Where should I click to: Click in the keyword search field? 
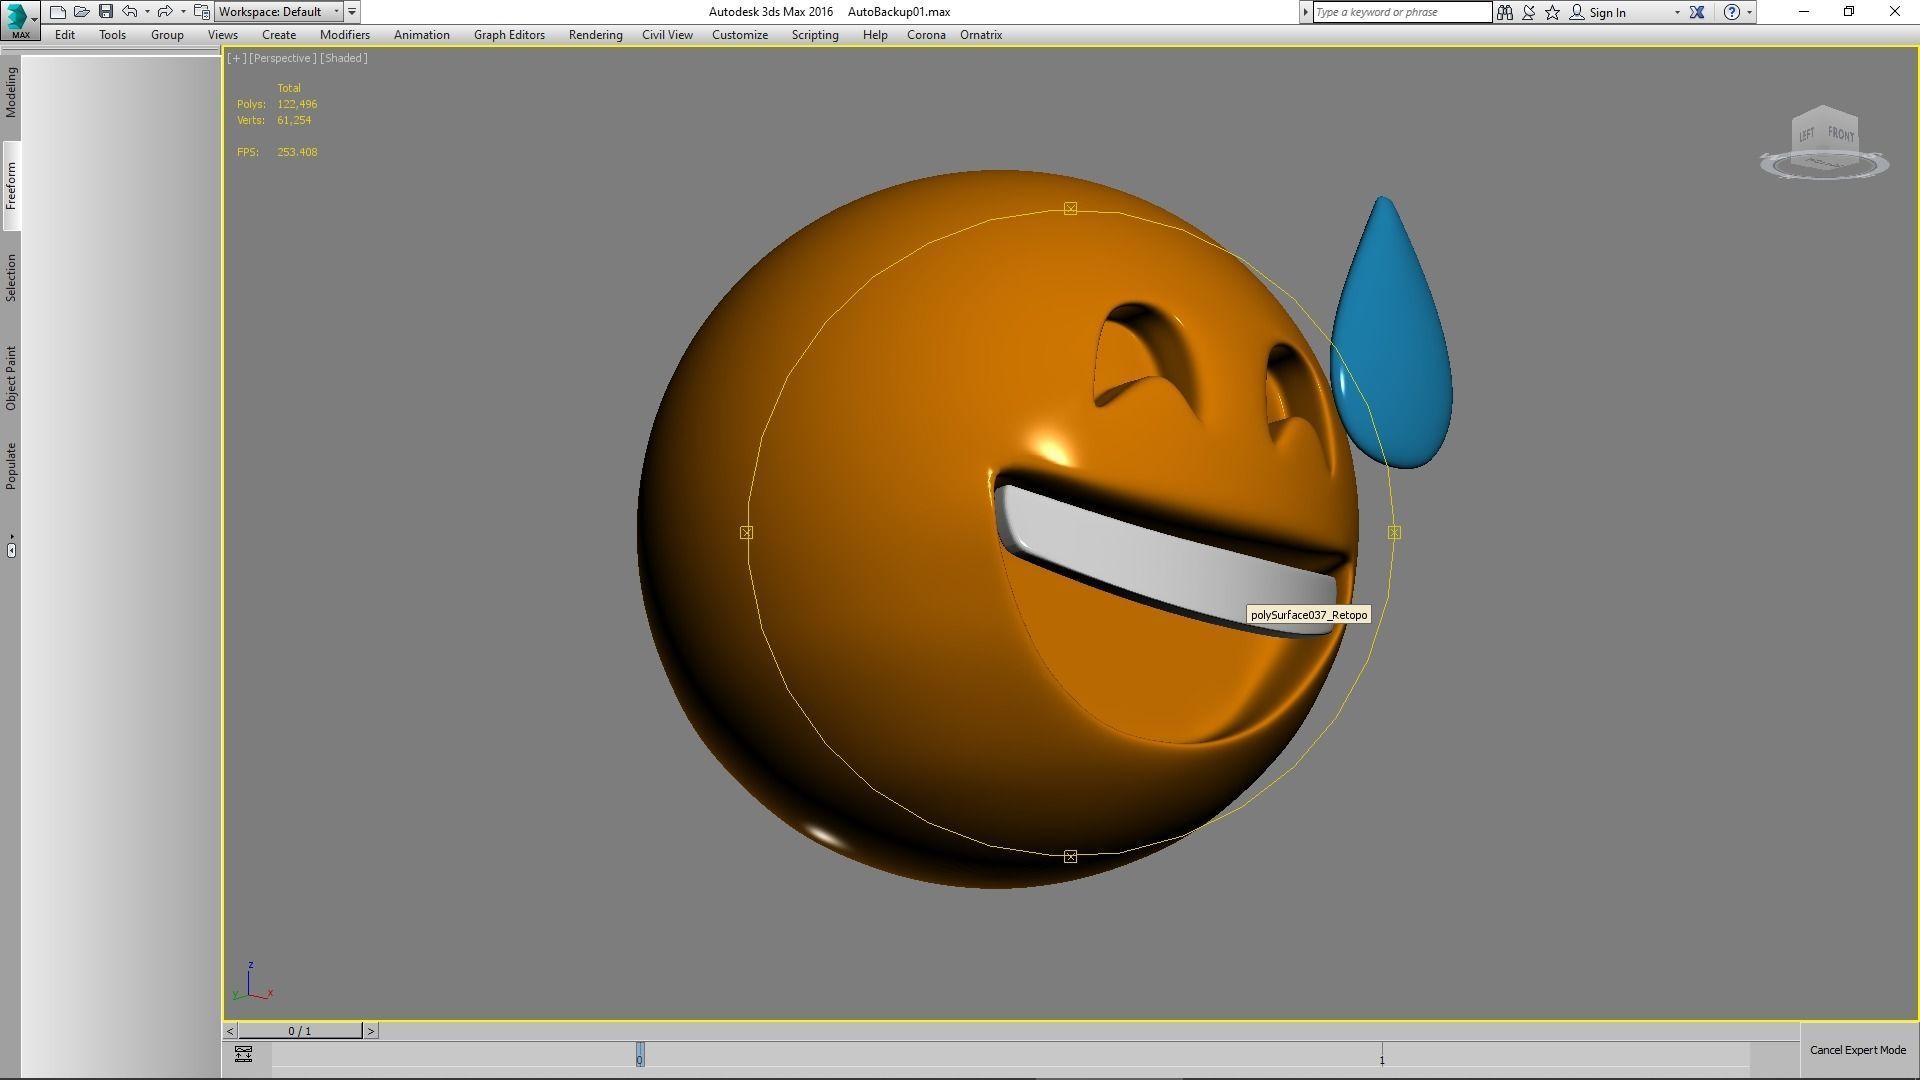[1402, 12]
